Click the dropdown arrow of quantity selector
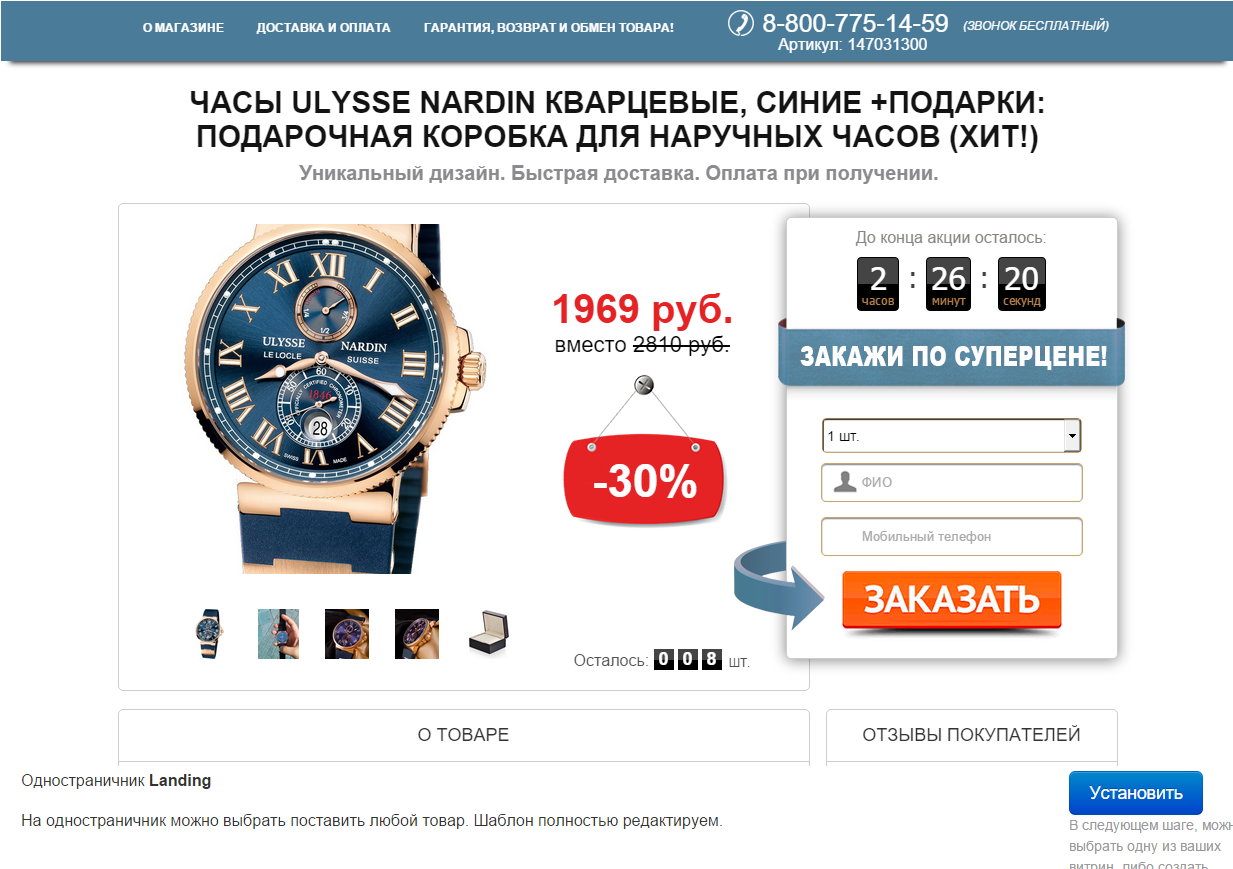Screen dimensions: 1233x869 pos(1072,436)
